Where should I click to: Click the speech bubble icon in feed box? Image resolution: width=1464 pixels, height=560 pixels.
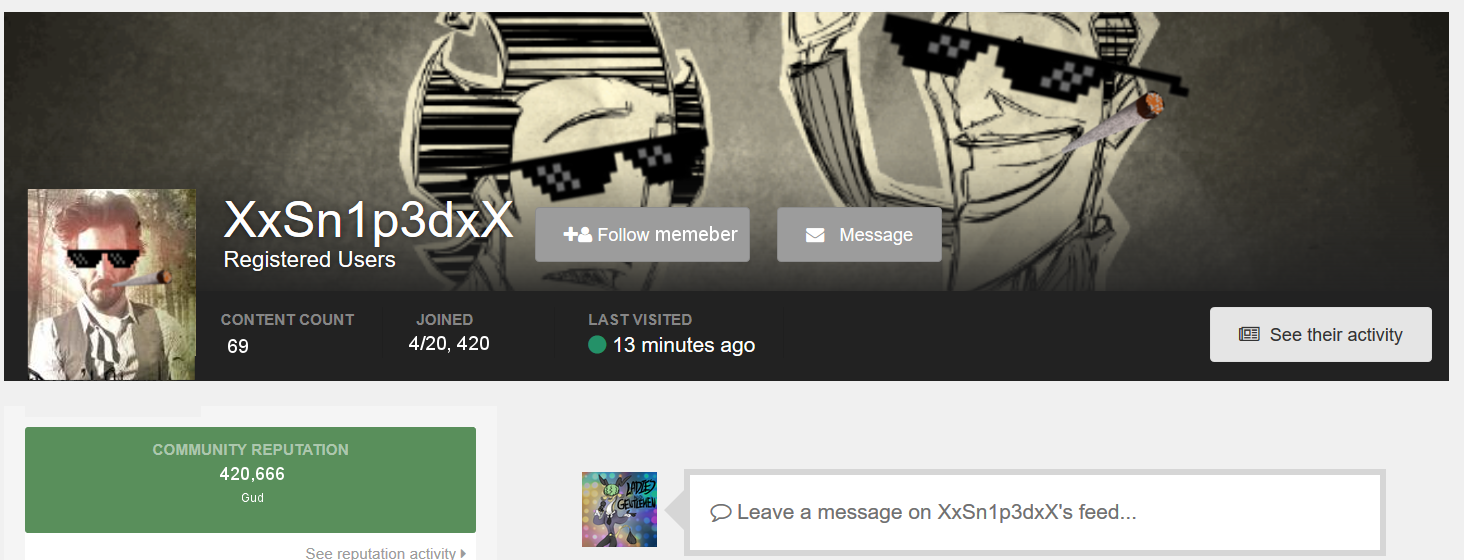pos(720,513)
